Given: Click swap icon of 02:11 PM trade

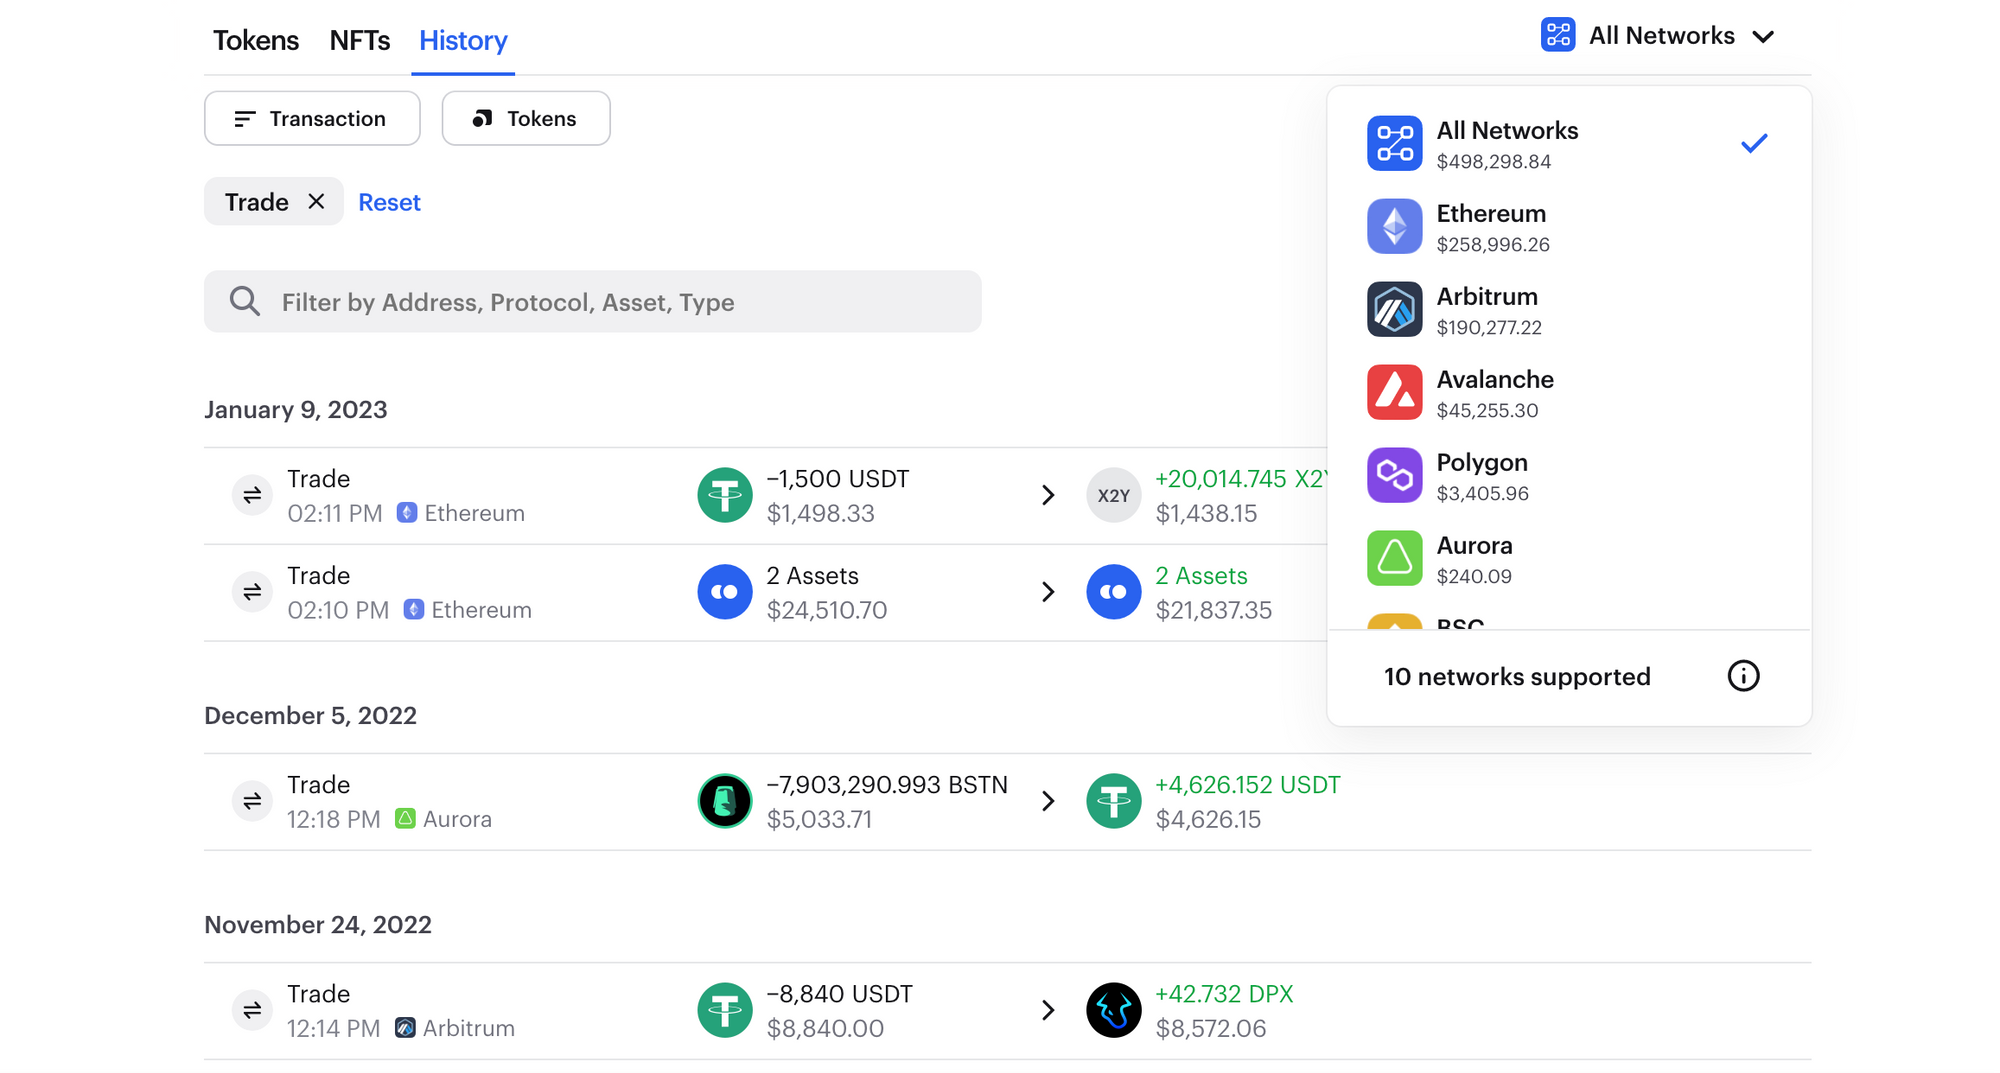Looking at the screenshot, I should (252, 495).
